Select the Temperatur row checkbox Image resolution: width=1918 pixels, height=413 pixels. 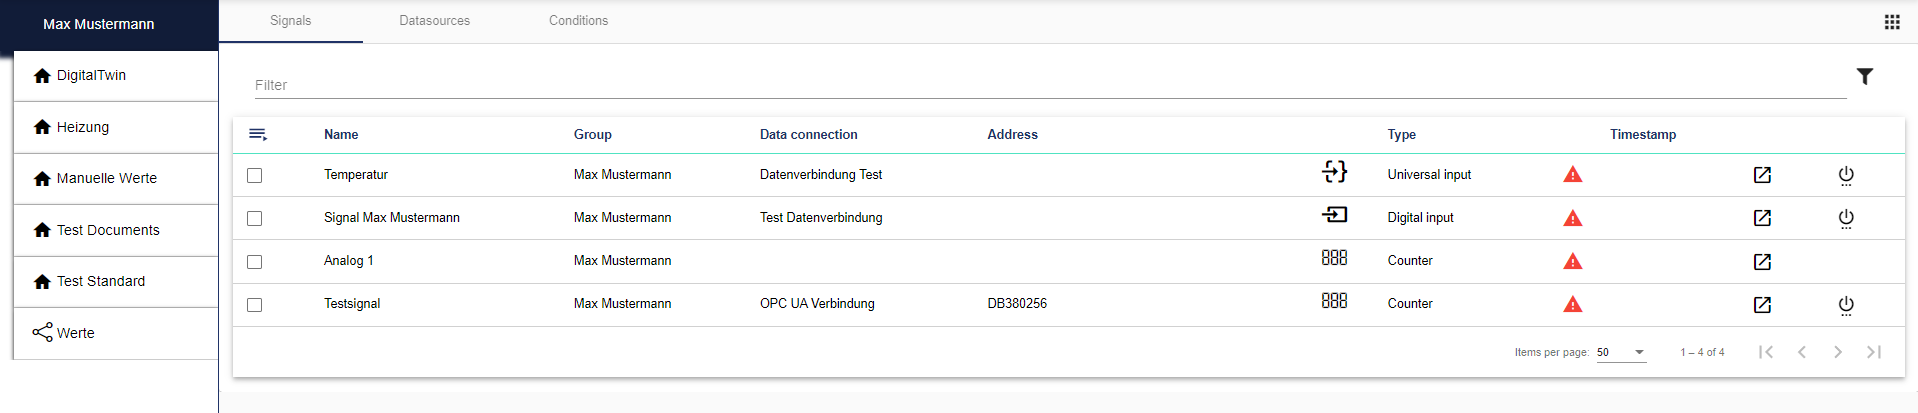[255, 175]
